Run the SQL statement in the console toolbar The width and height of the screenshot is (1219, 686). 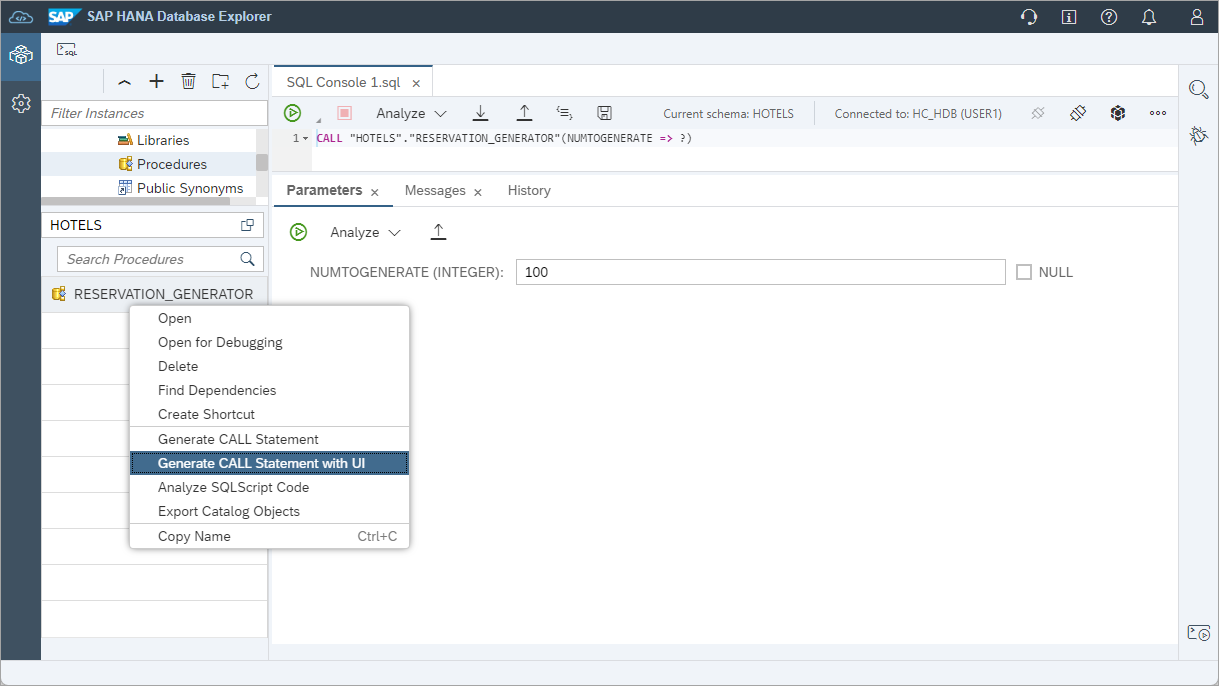pos(293,113)
